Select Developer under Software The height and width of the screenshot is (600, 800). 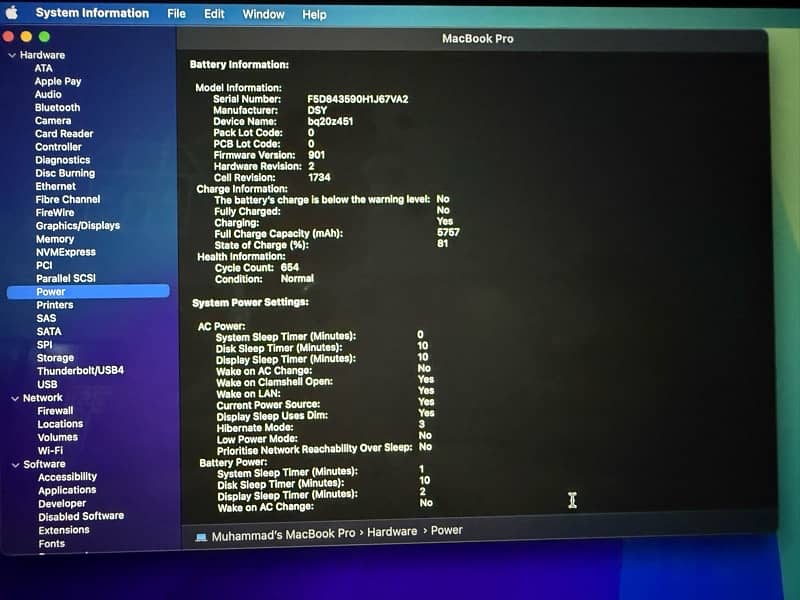click(x=62, y=504)
